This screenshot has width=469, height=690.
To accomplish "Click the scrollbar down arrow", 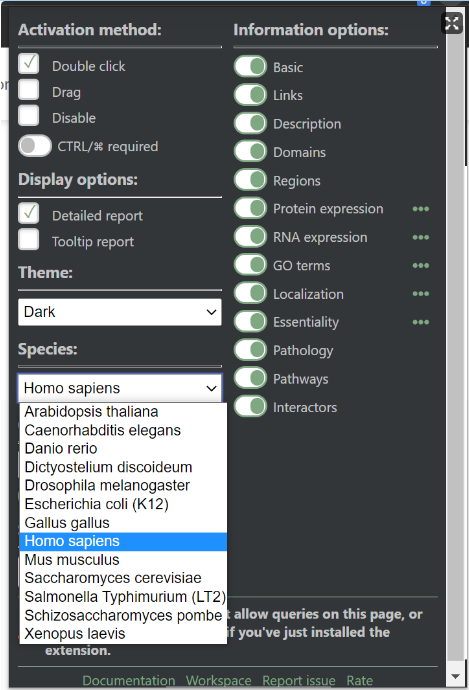I will point(455,676).
